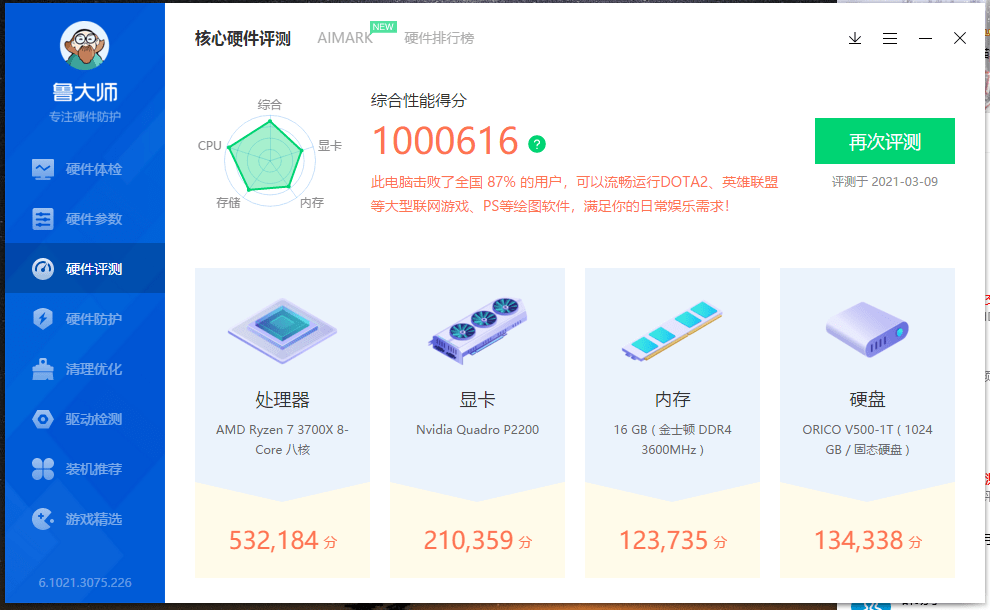Click ORICO V500-1T disk description
Viewport: 990px width, 610px height.
868,440
